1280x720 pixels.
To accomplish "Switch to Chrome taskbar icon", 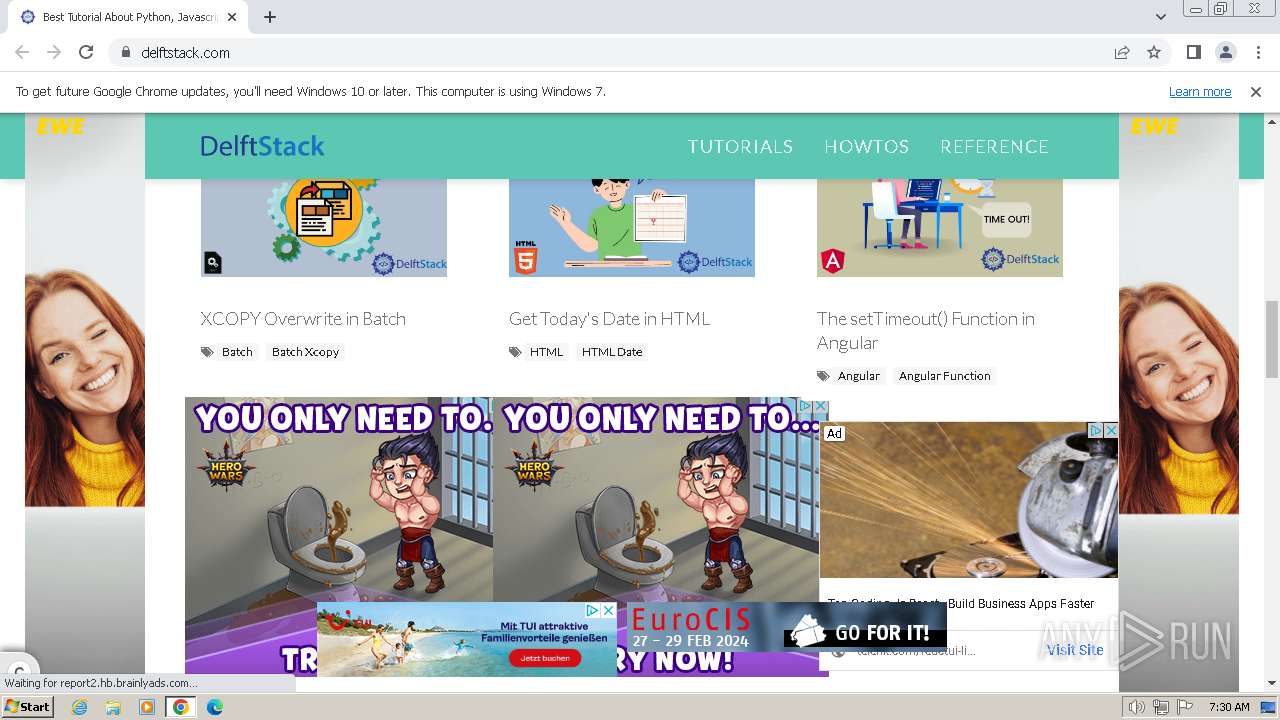I will click(x=181, y=707).
